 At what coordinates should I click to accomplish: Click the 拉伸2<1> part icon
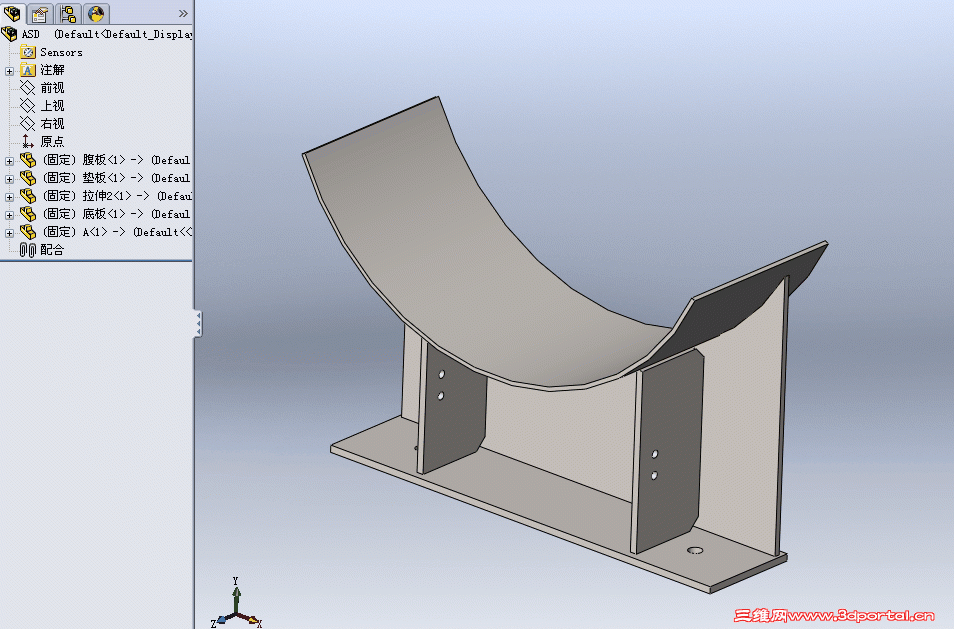[x=28, y=196]
